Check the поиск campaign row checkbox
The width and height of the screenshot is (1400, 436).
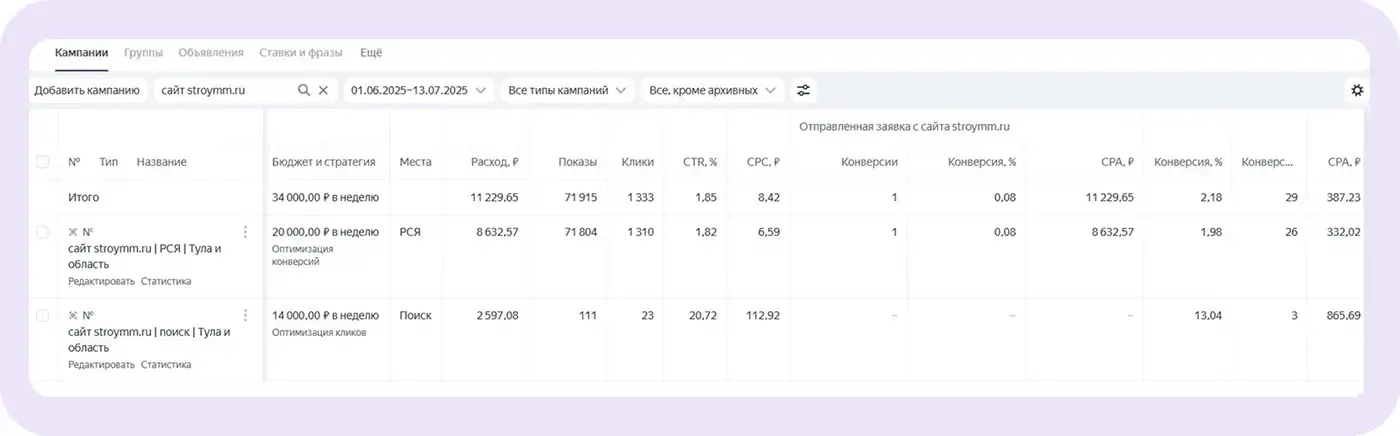coord(42,315)
